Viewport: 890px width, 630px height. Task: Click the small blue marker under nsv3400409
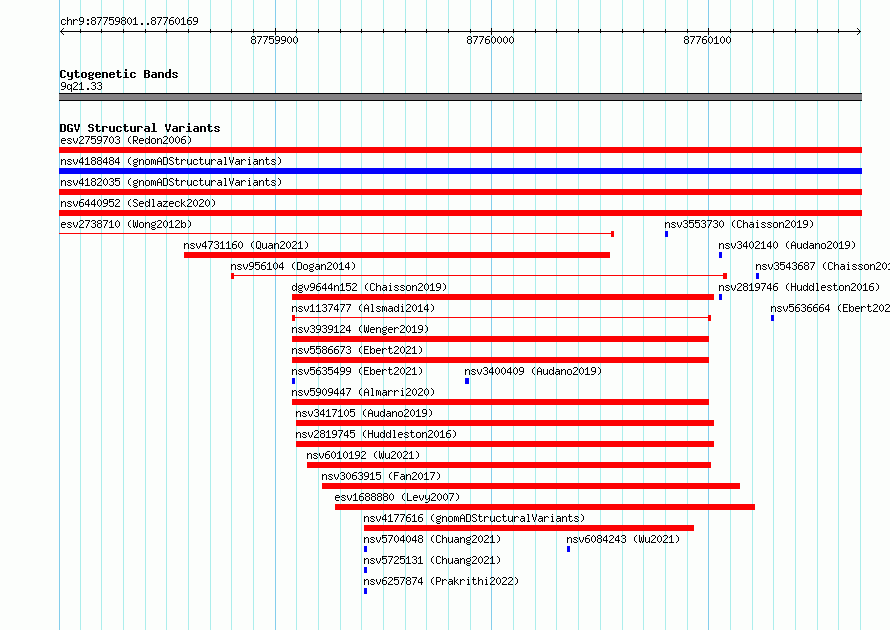(x=467, y=381)
